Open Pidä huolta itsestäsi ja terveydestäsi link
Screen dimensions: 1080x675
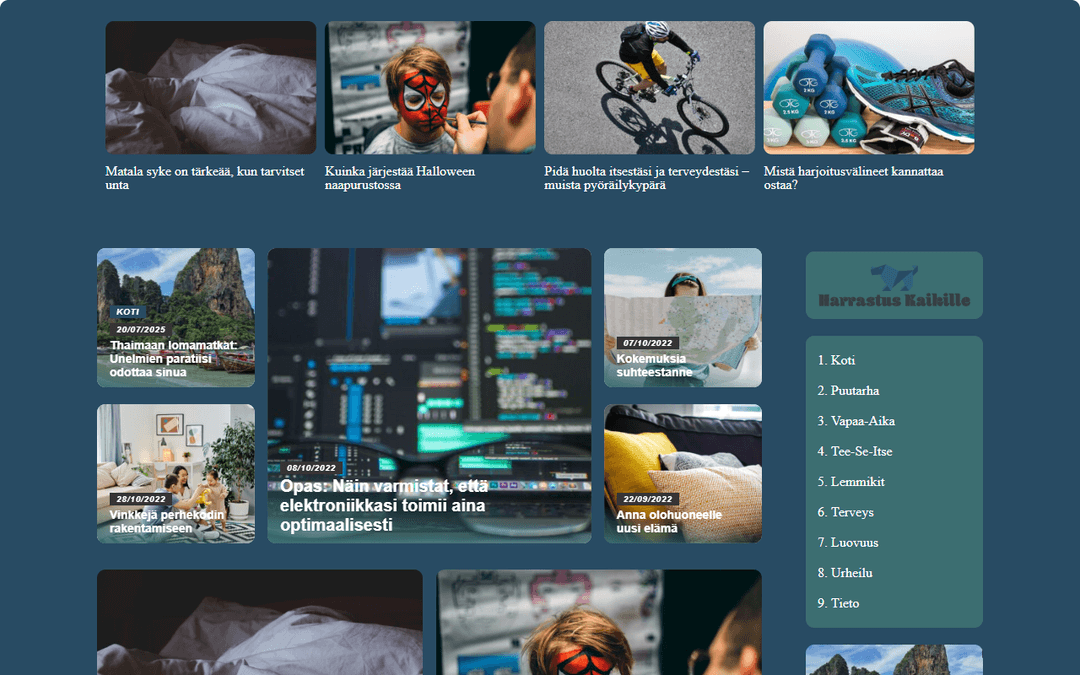646,178
